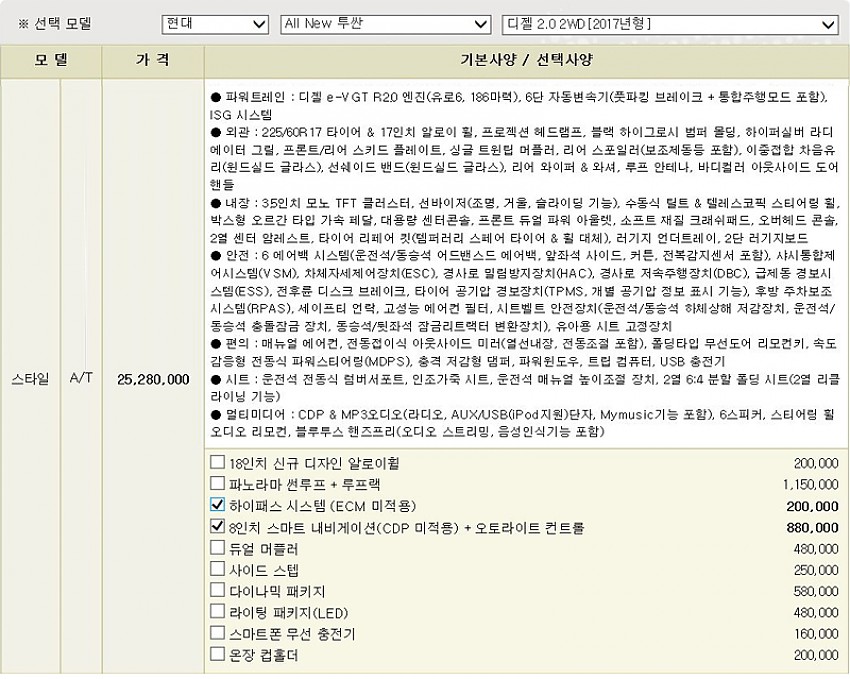
Task: Click the 기본사양 / 선택사양 header
Action: click(x=526, y=60)
